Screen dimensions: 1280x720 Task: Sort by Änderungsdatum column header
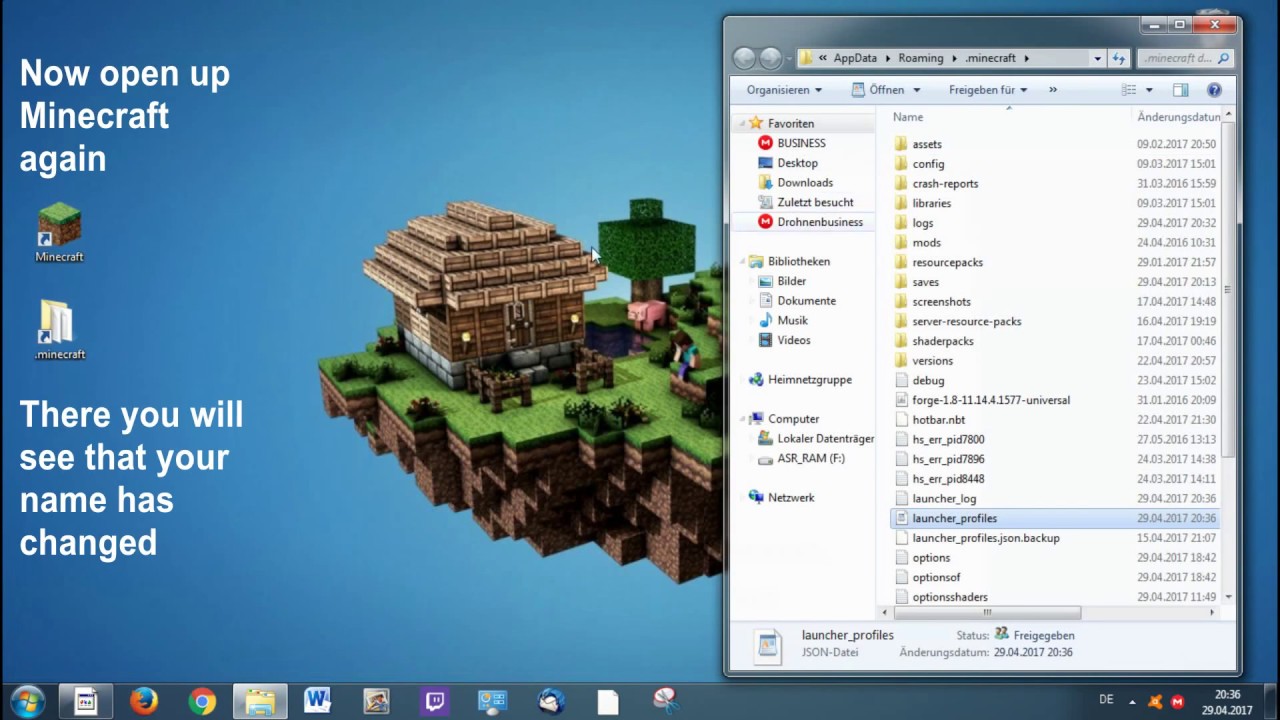click(x=1177, y=117)
